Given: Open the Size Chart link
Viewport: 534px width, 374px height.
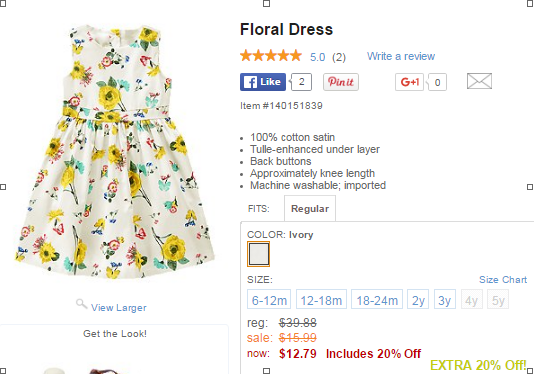Looking at the screenshot, I should point(503,280).
